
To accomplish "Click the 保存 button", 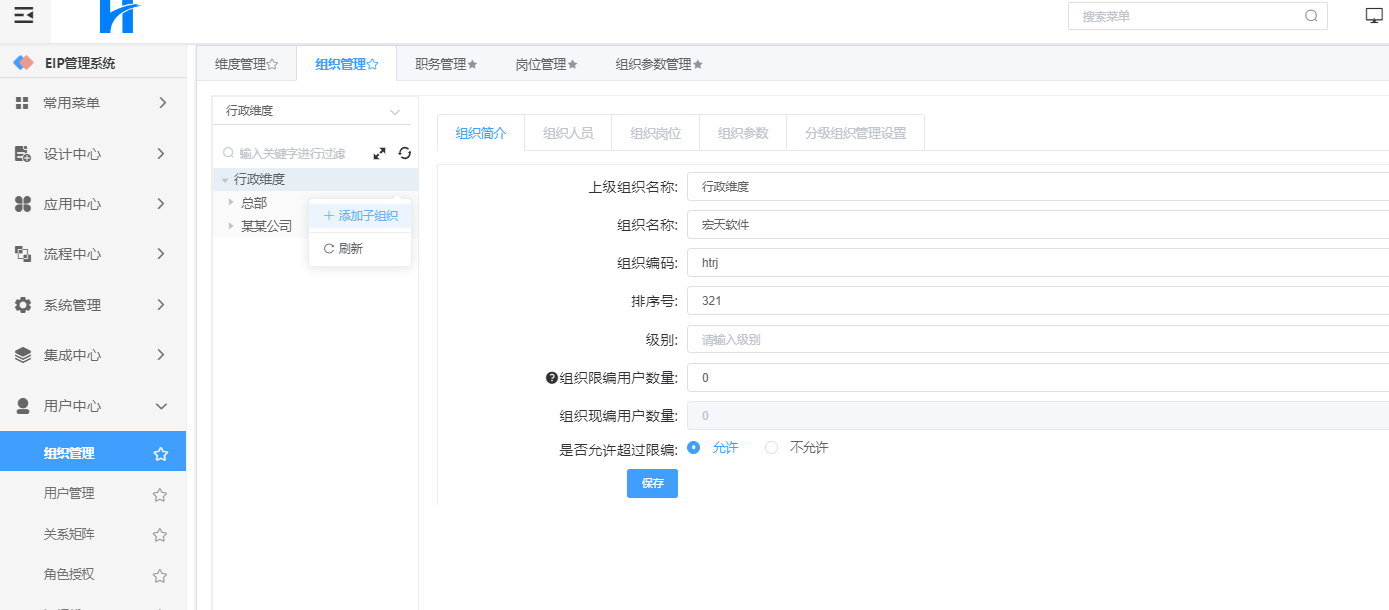I will (x=652, y=483).
